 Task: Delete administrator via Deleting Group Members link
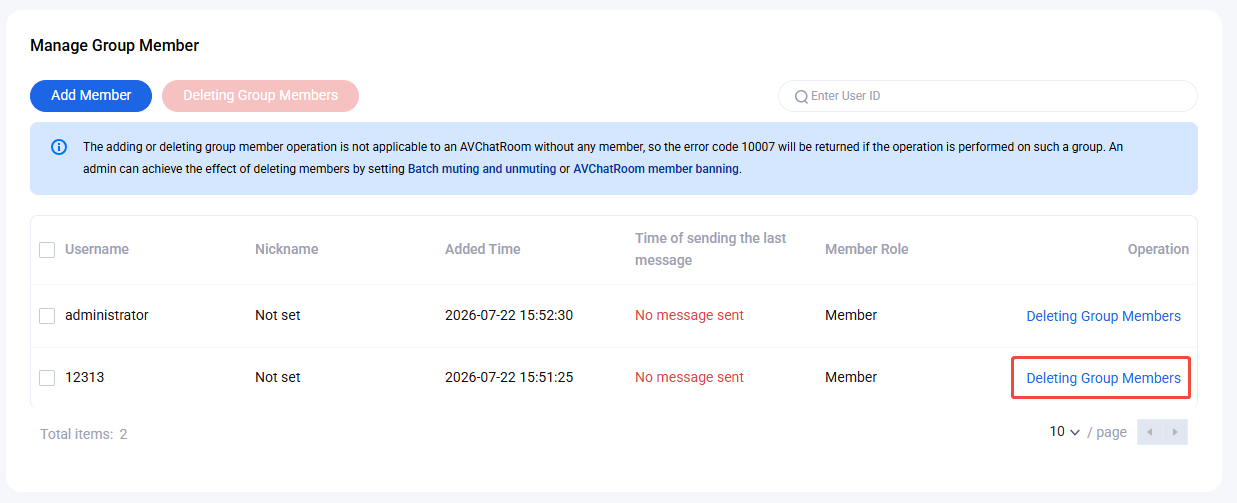point(1103,316)
